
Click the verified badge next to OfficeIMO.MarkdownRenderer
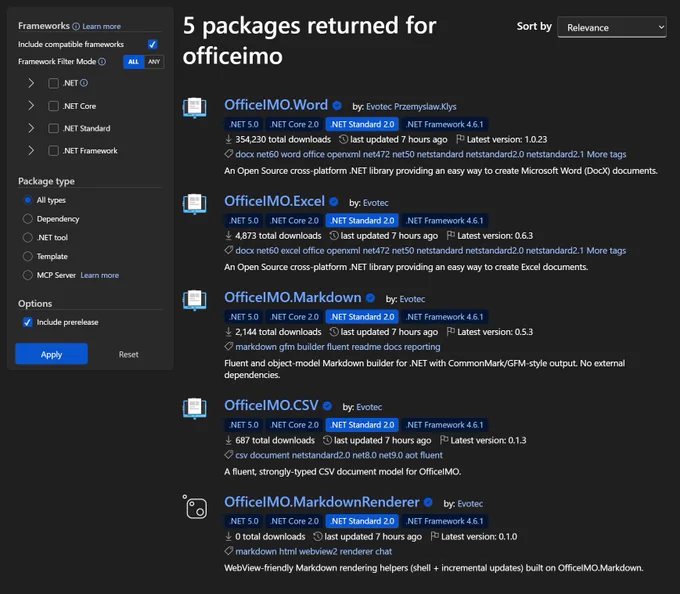[428, 502]
